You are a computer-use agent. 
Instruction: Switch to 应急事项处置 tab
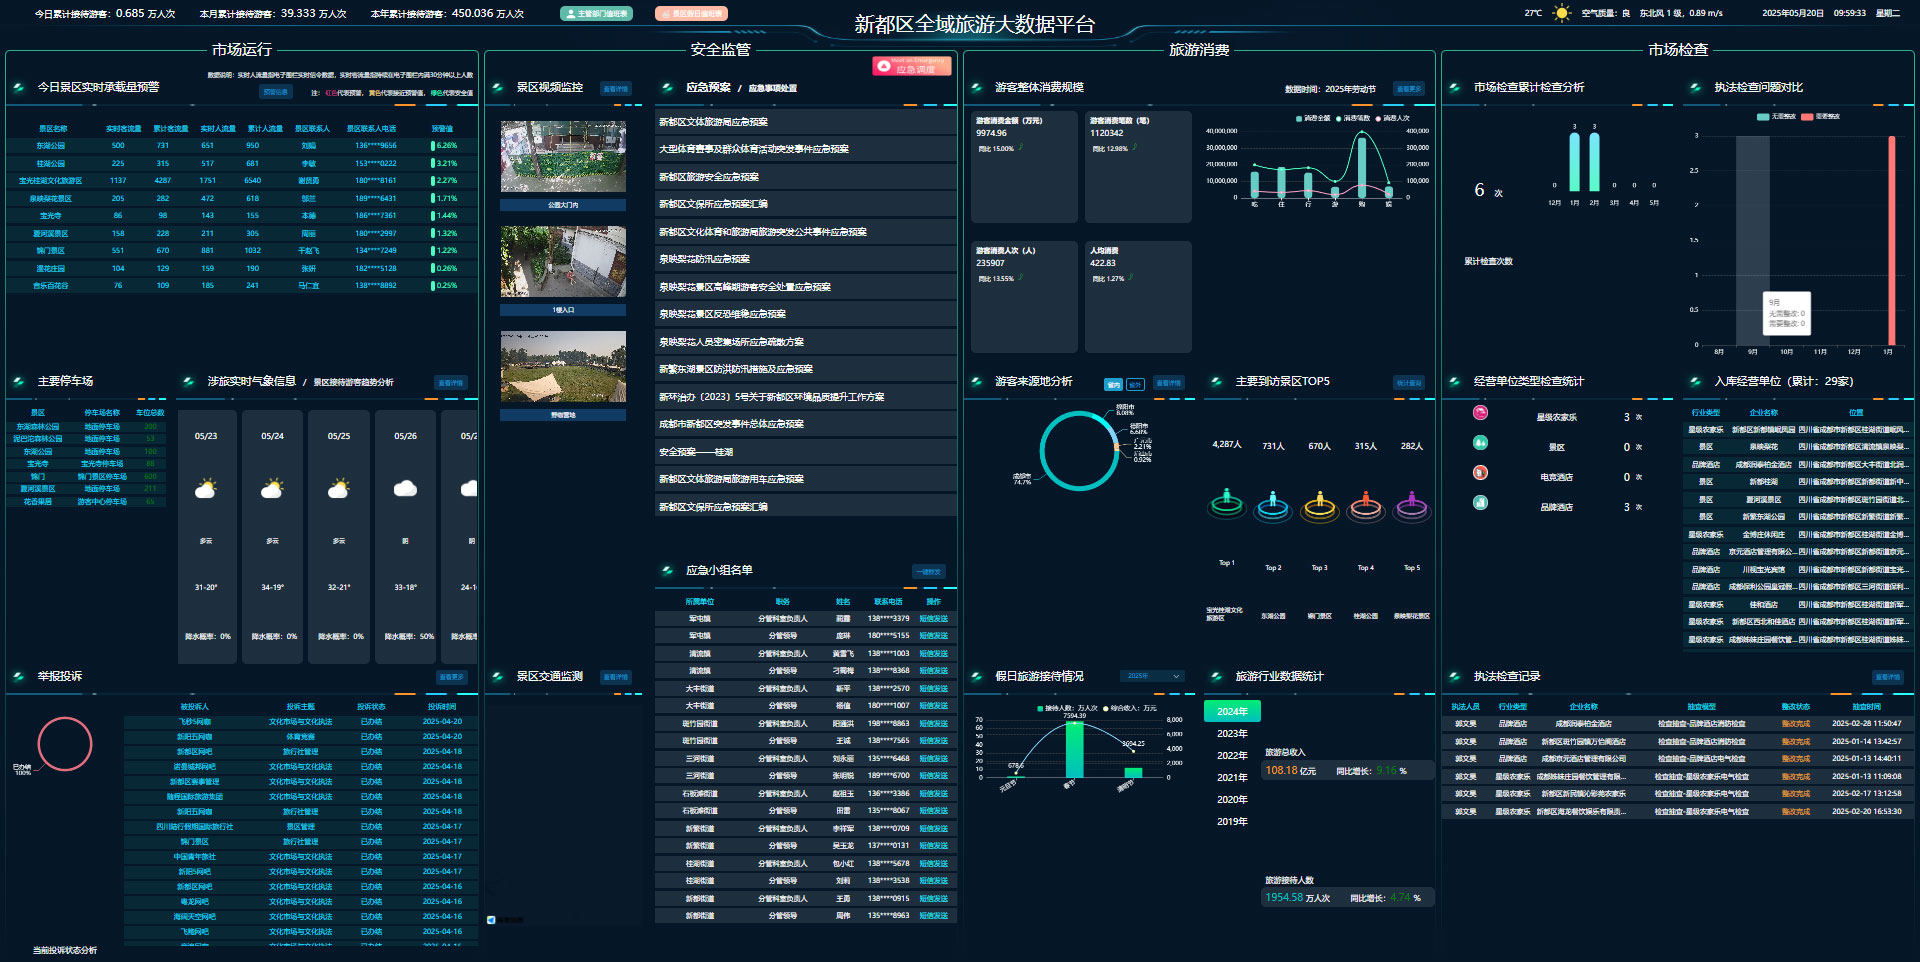772,89
